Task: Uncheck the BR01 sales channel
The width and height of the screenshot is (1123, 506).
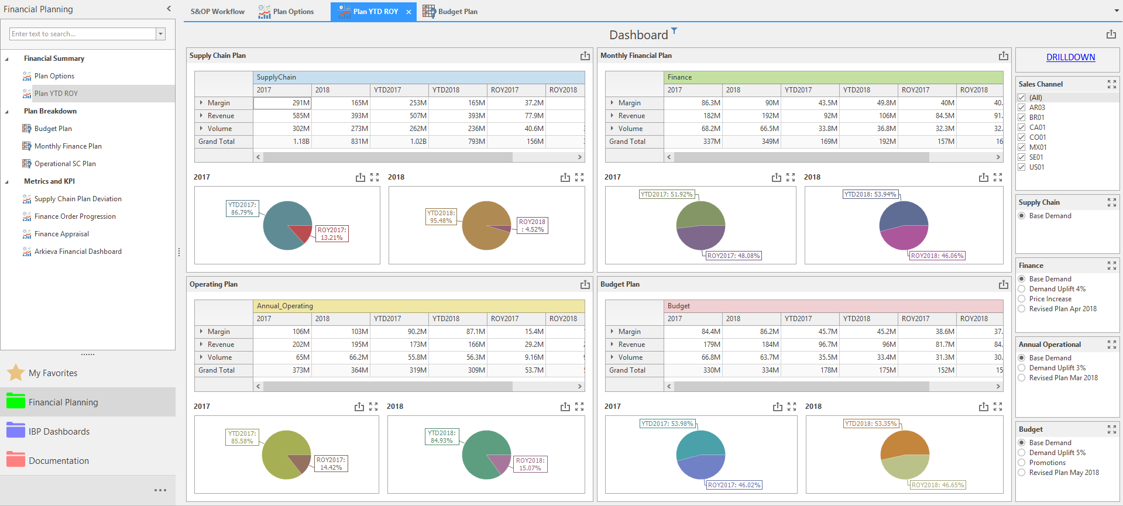Action: [1022, 117]
